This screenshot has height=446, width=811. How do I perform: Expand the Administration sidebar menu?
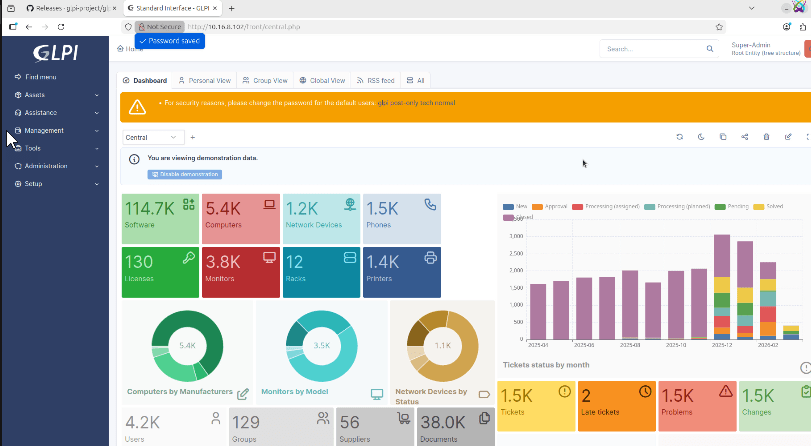55,166
